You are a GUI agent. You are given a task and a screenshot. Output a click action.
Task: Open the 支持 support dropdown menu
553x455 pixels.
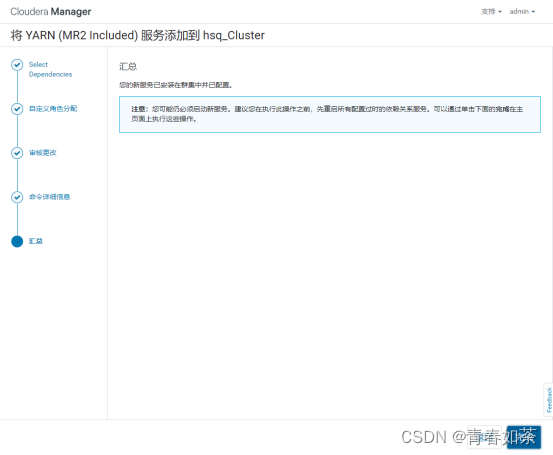[491, 12]
